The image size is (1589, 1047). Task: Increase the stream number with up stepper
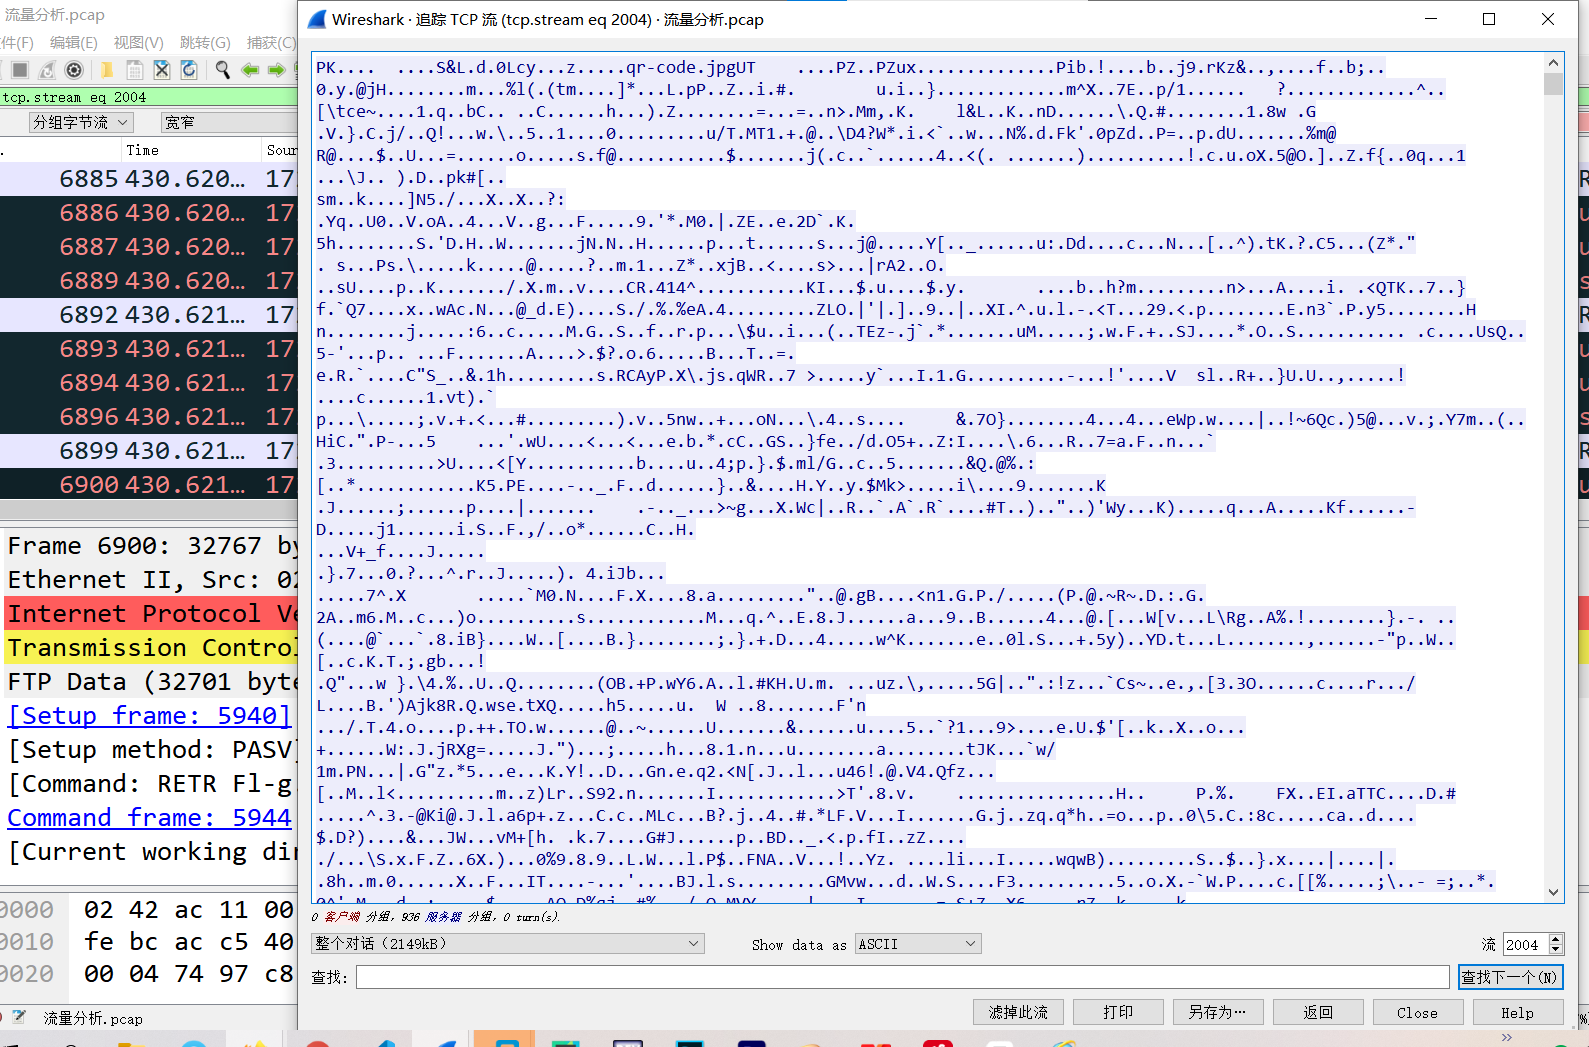[1555, 939]
